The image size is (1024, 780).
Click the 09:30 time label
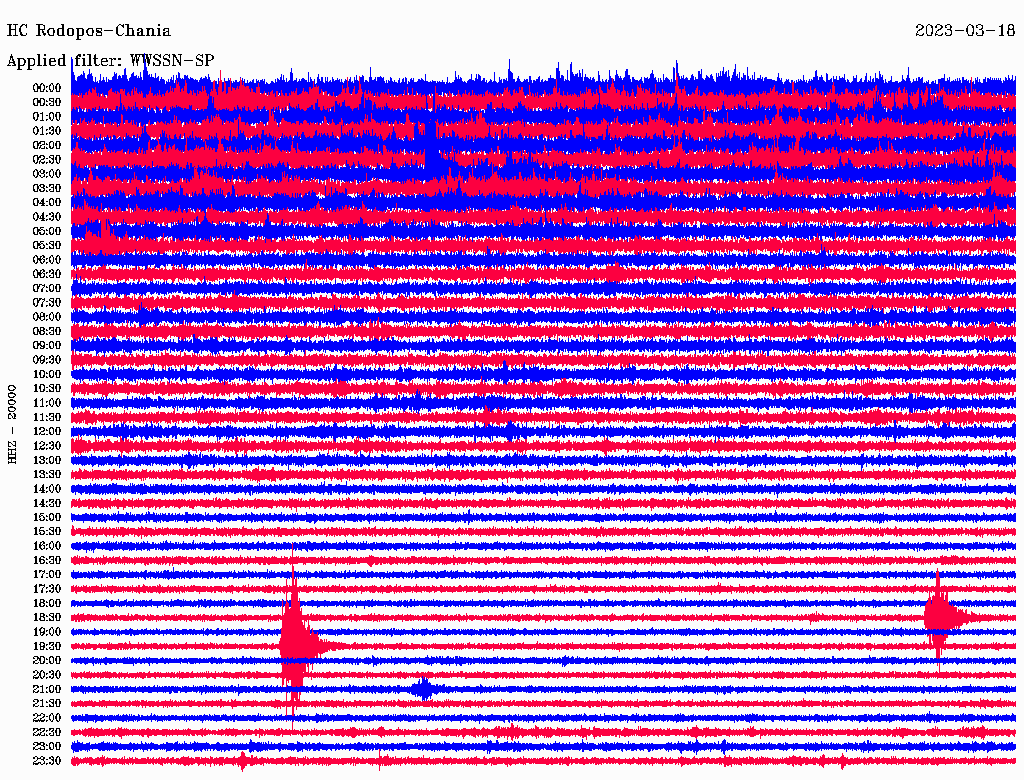47,360
